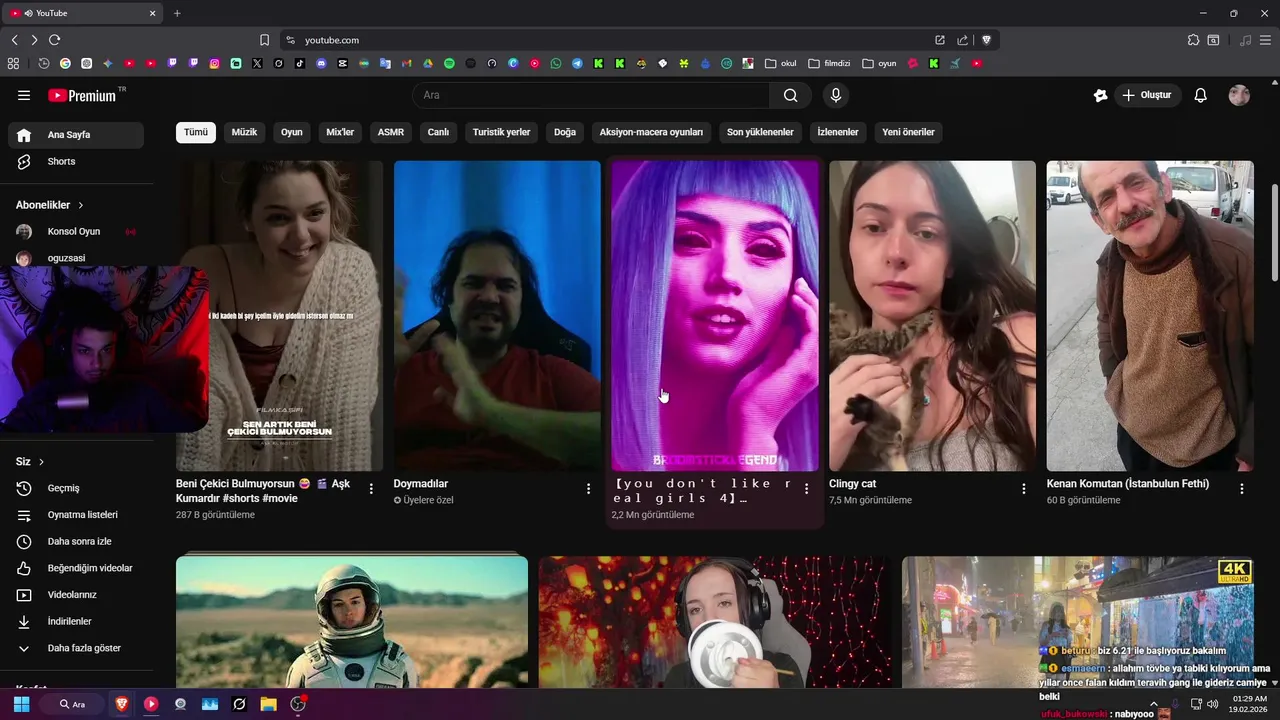Viewport: 1280px width, 720px height.
Task: Select the Son yüklenenler chip
Action: 760,132
